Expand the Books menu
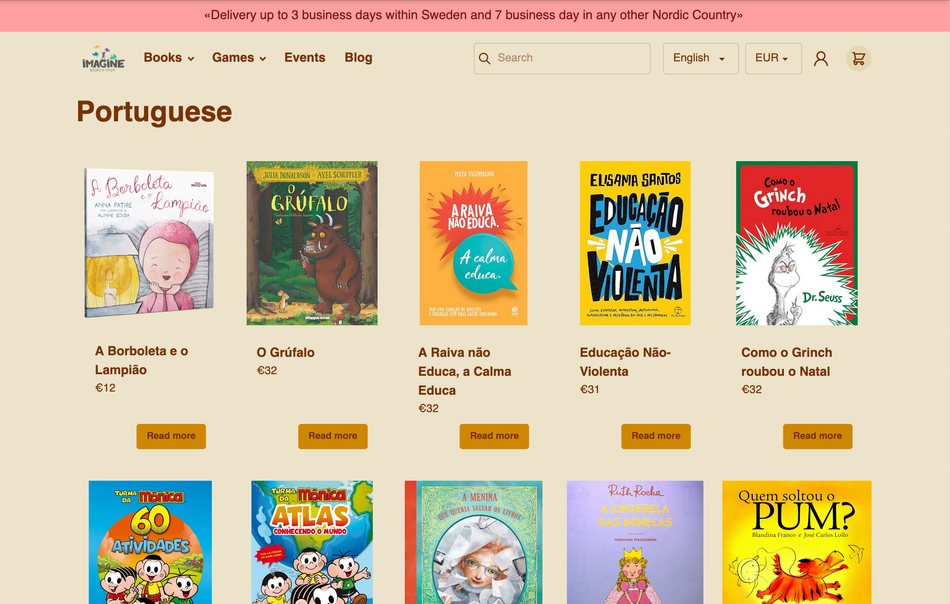 pos(168,58)
